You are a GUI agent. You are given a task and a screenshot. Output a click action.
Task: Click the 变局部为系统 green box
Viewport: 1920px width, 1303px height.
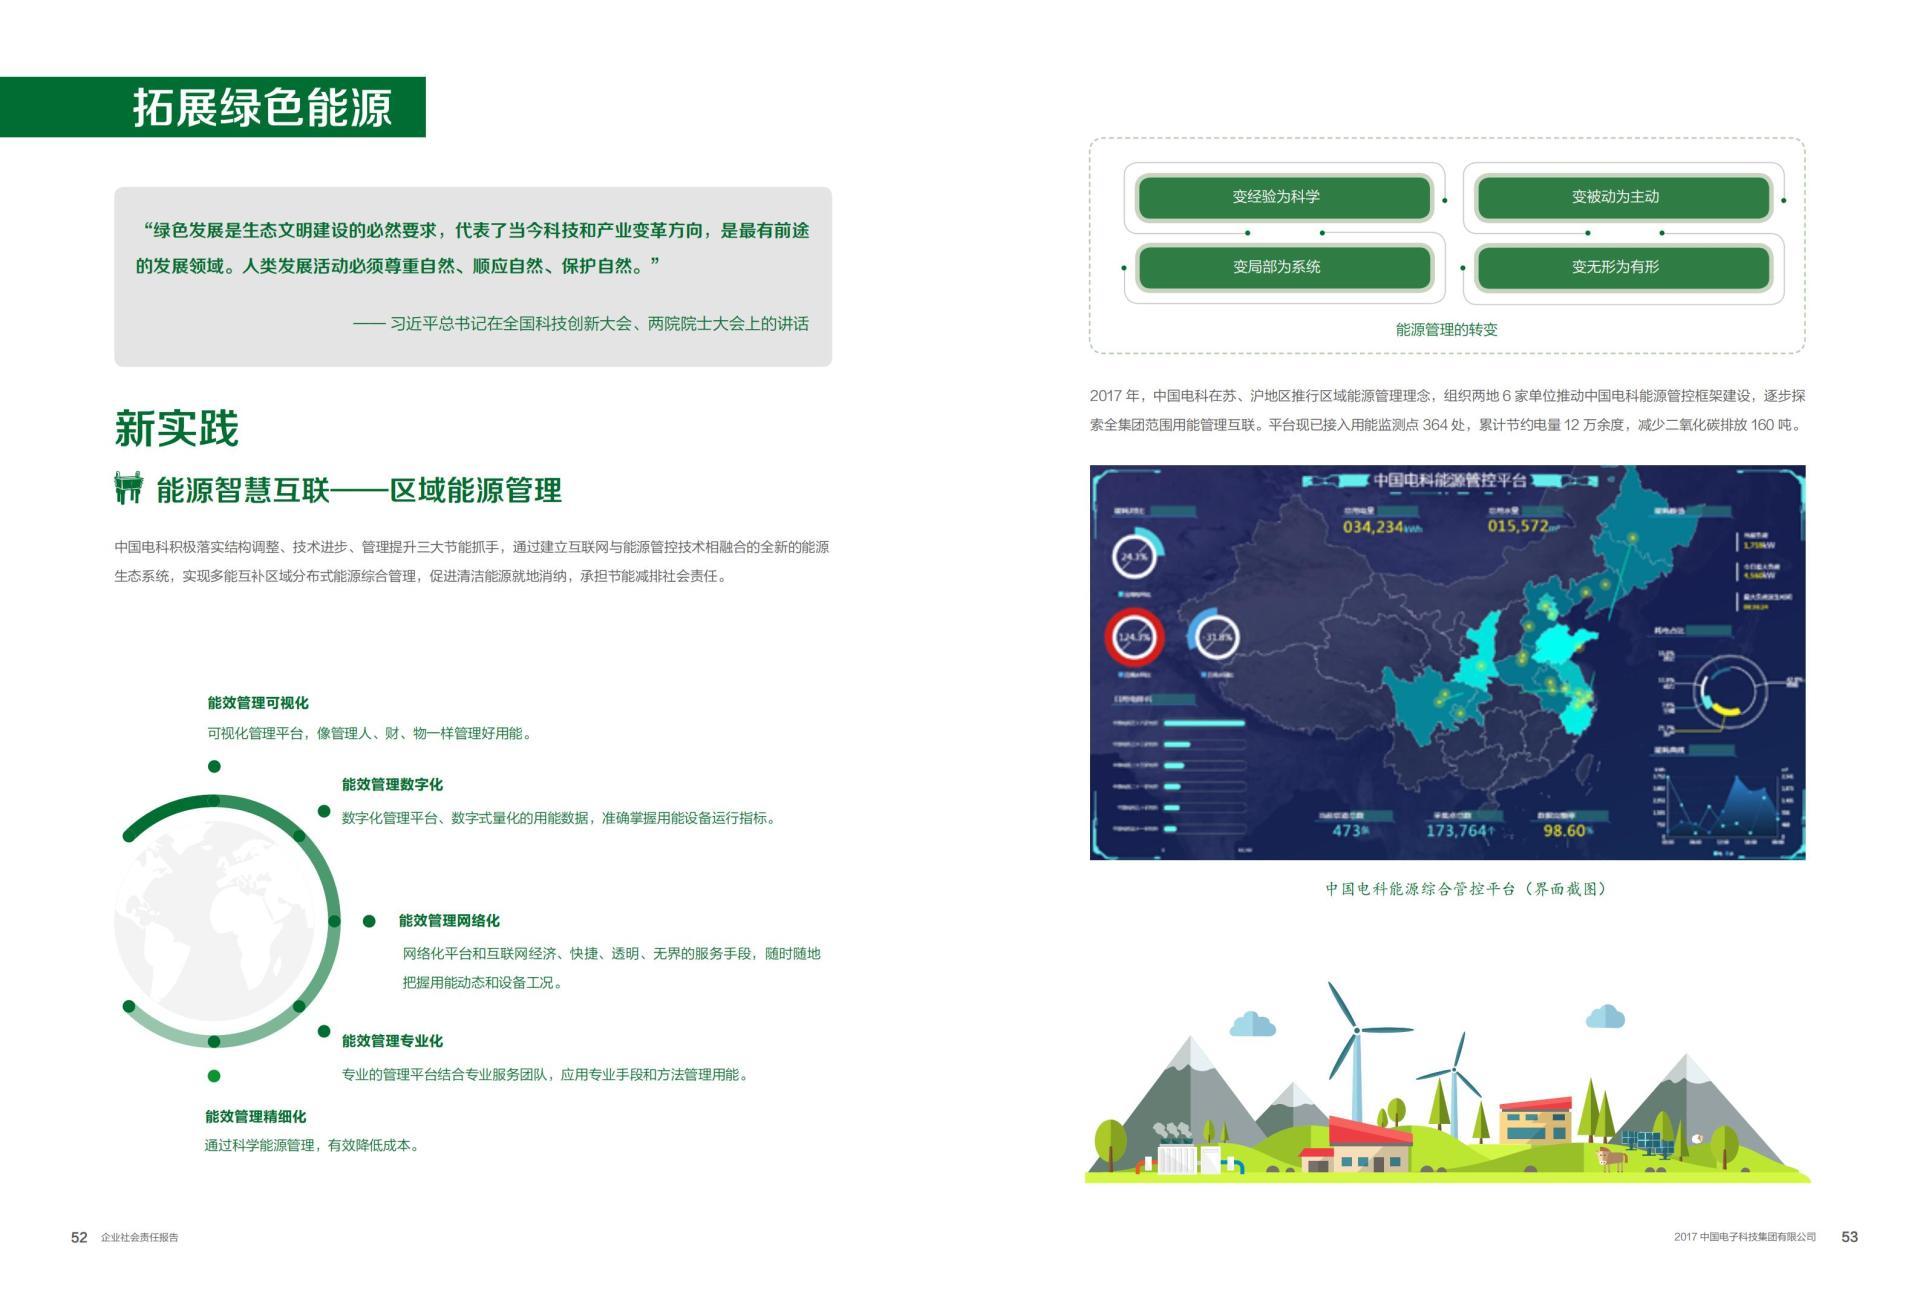pyautogui.click(x=1285, y=267)
